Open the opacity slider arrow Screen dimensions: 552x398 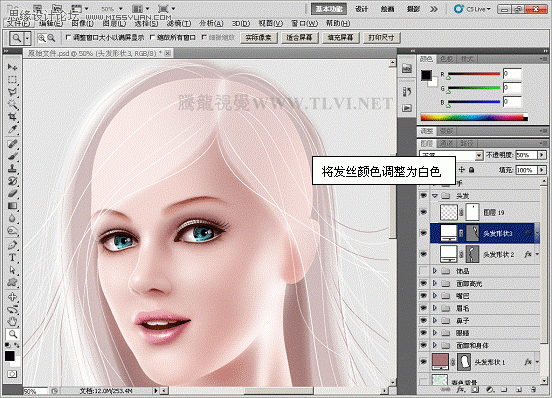click(542, 155)
